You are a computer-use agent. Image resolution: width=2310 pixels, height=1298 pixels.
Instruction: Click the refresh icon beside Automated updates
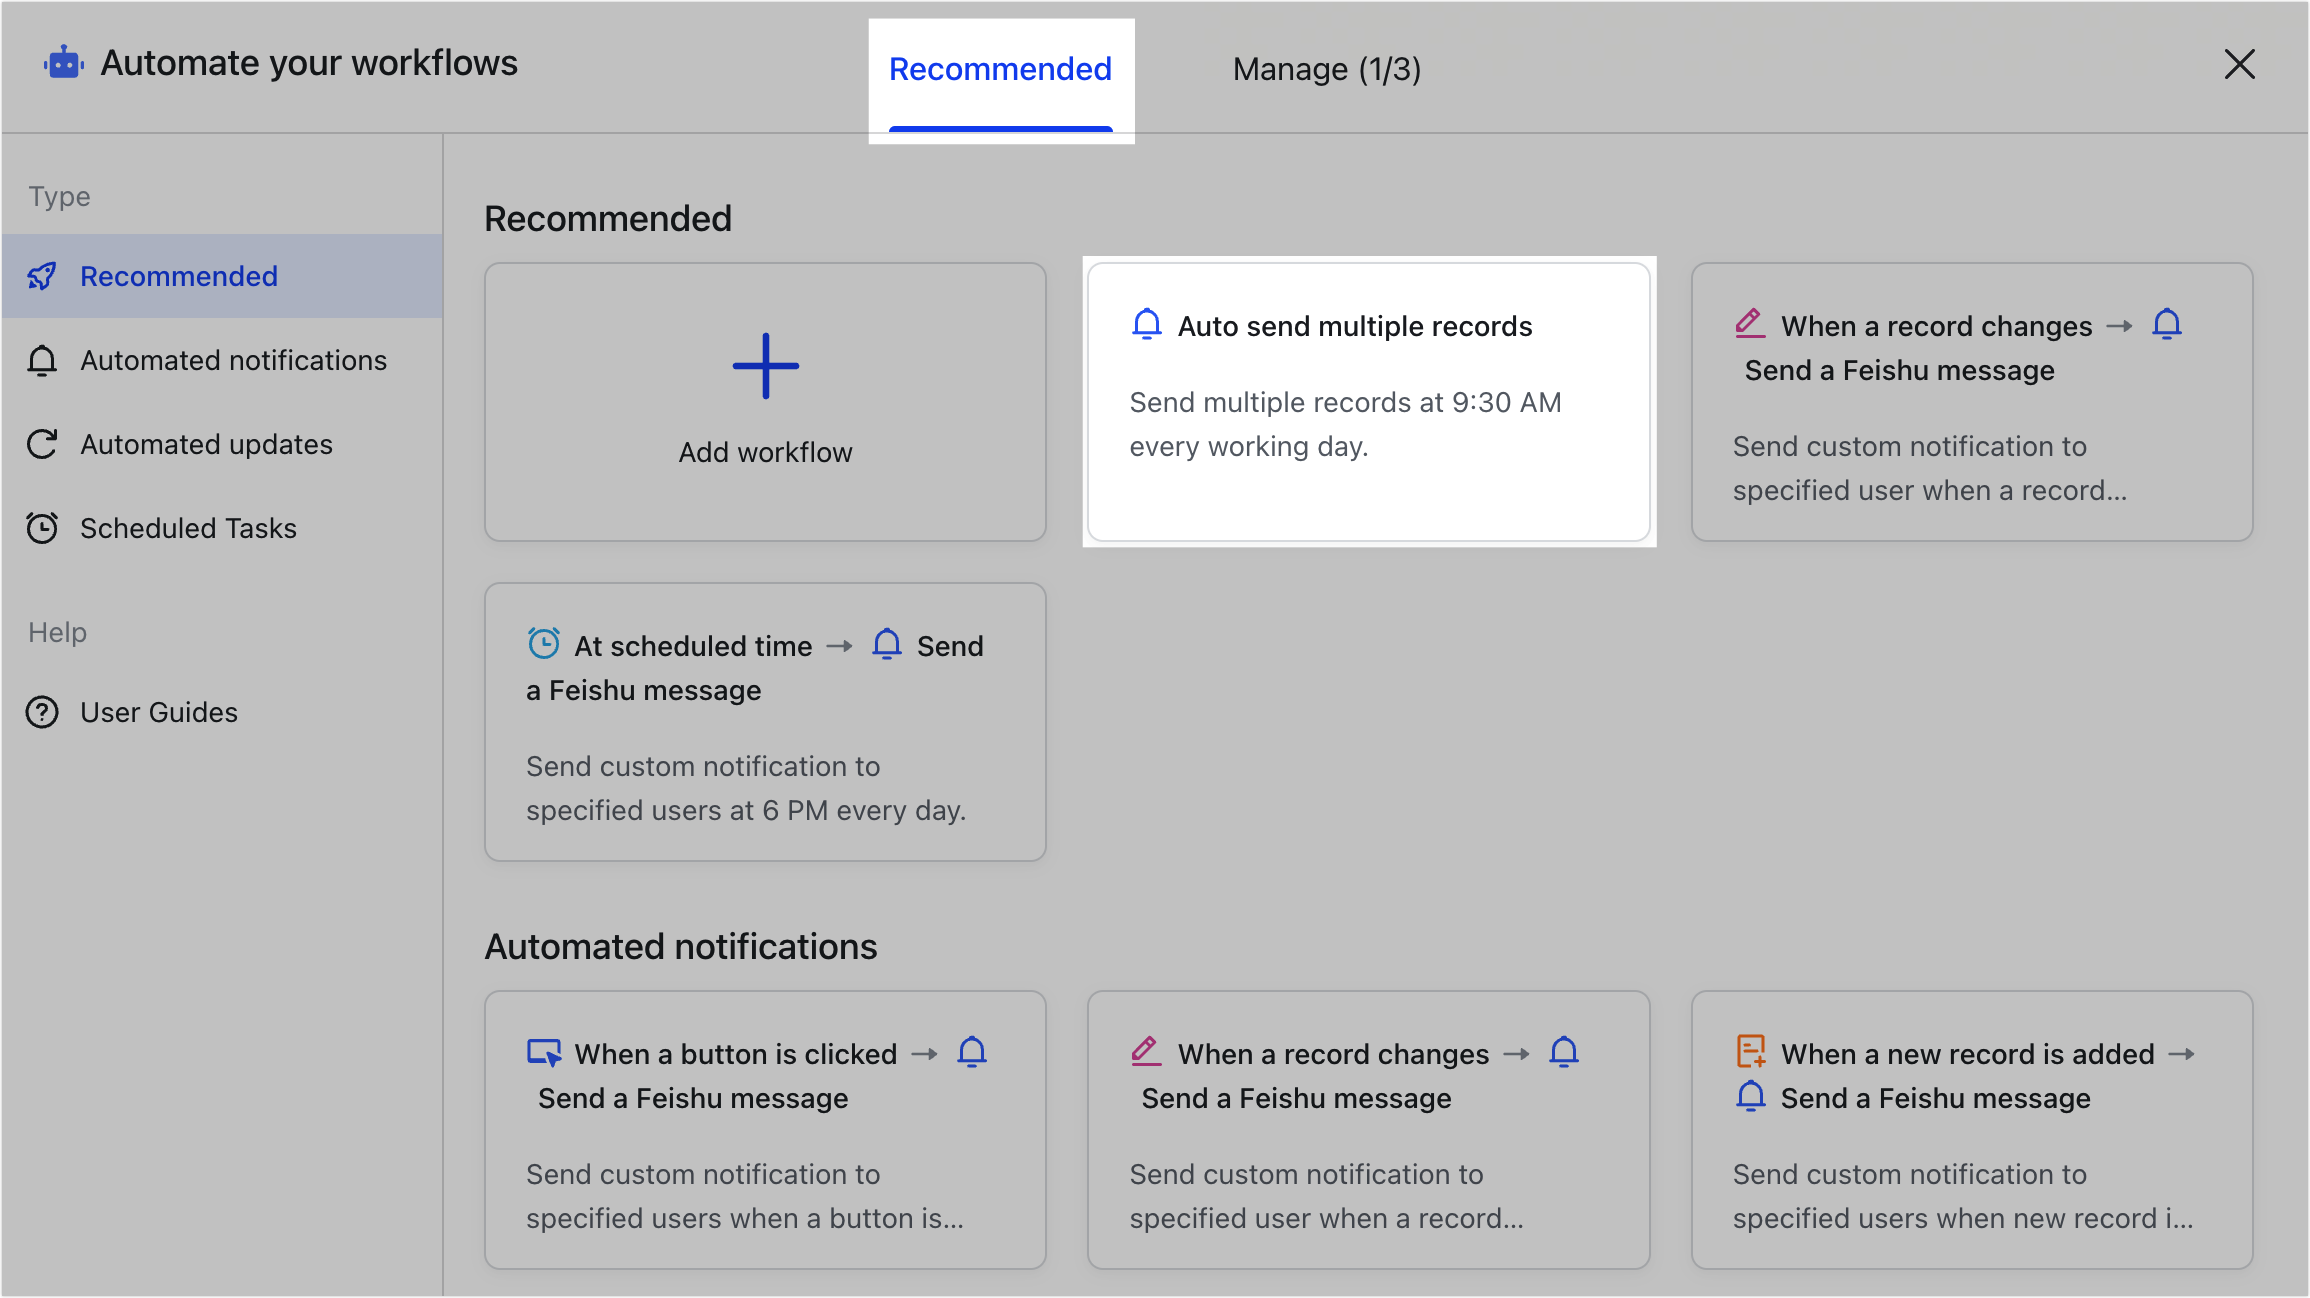point(42,444)
